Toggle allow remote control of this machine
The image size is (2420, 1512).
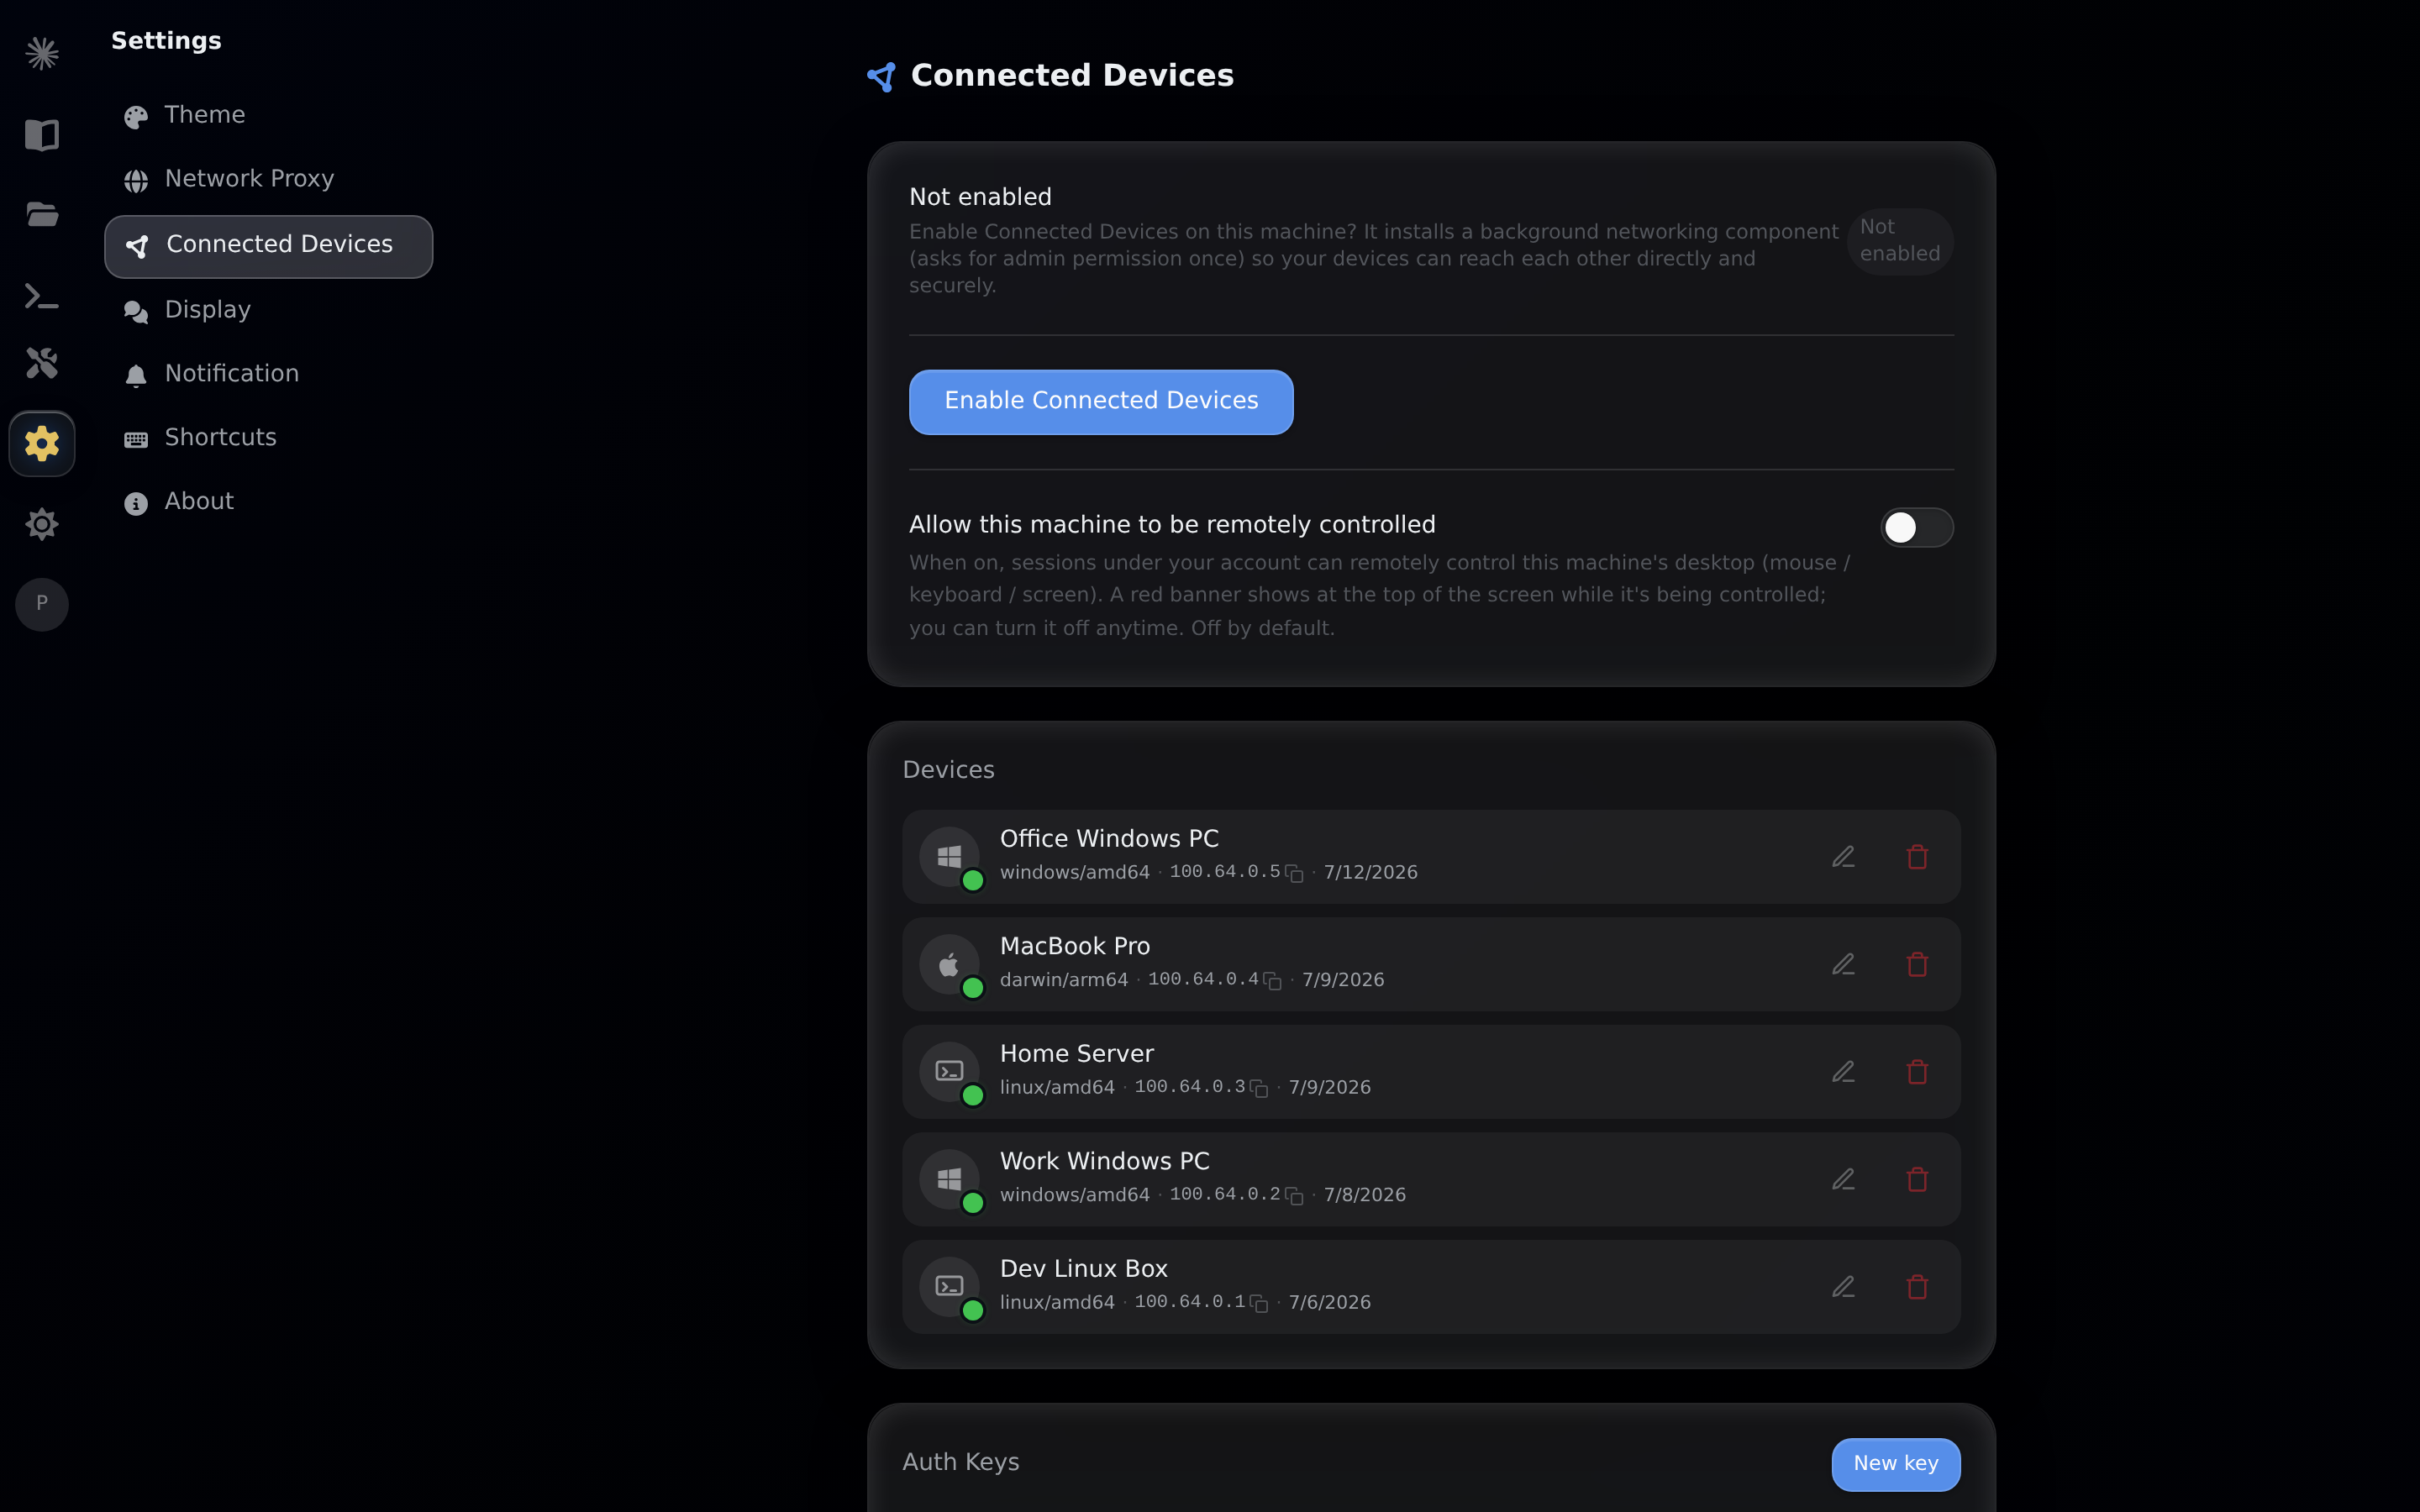(1916, 527)
